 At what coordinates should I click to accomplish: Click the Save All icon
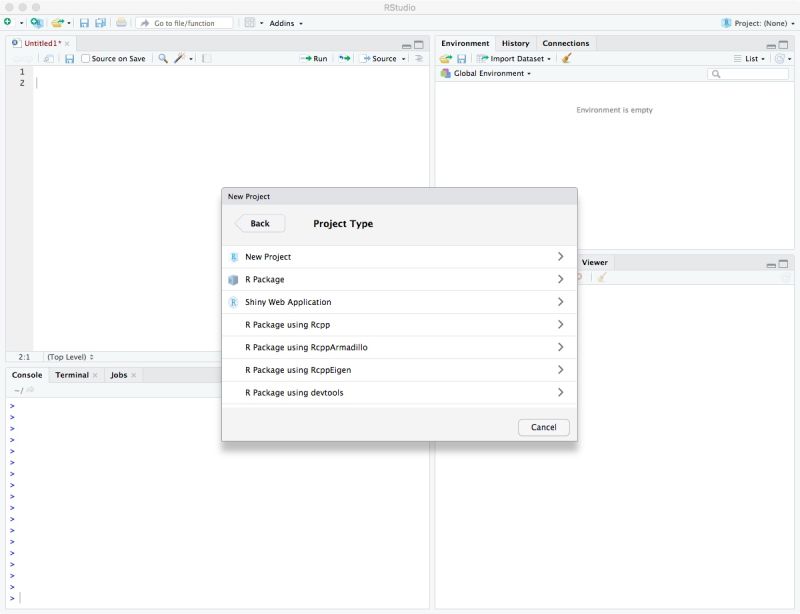[x=101, y=23]
